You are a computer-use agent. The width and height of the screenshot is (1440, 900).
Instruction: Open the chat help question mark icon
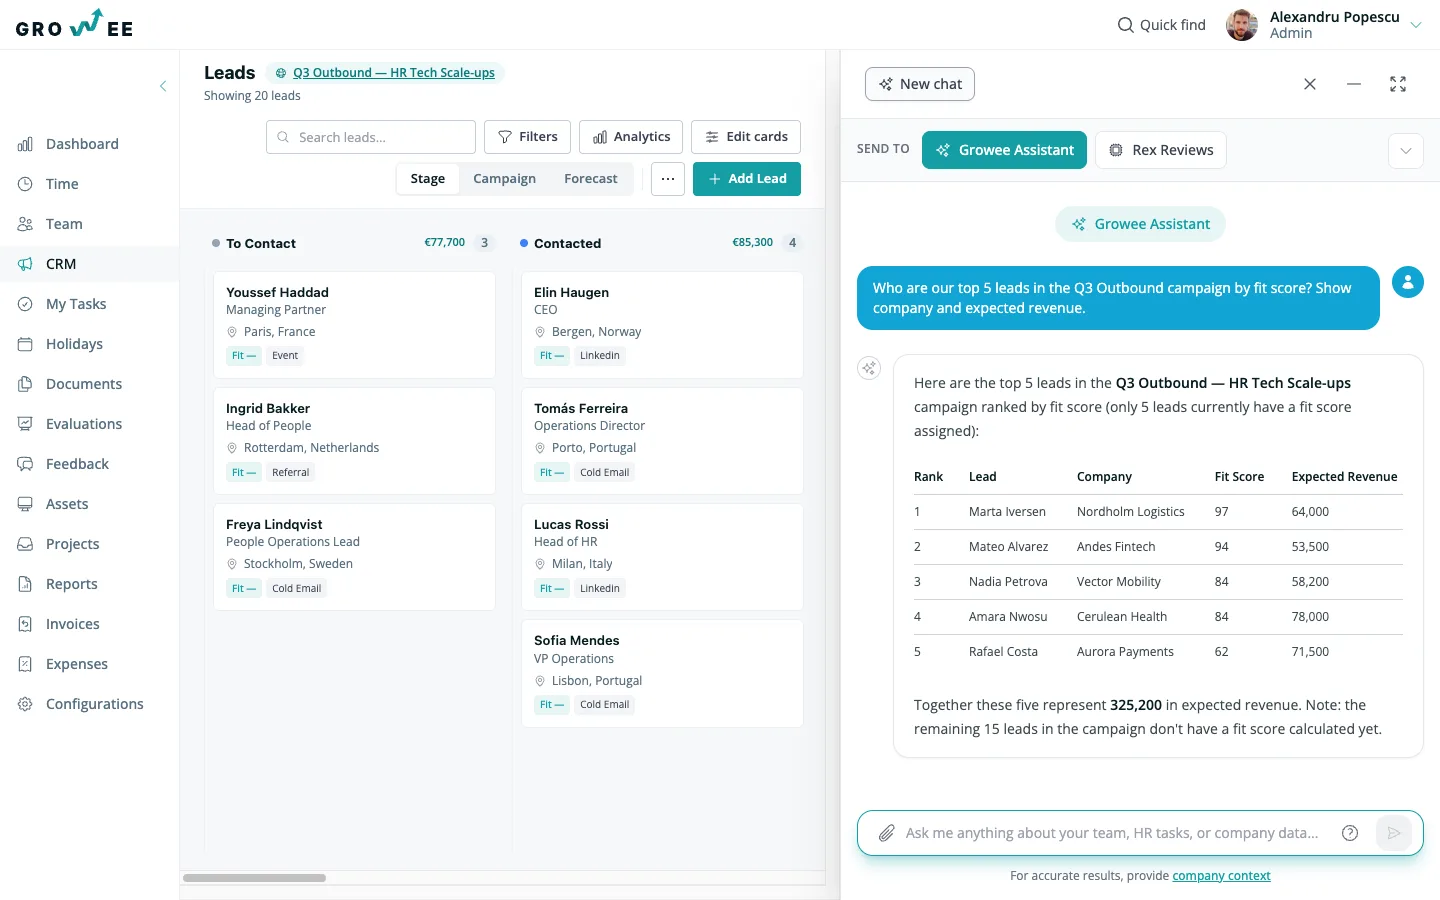coord(1350,833)
